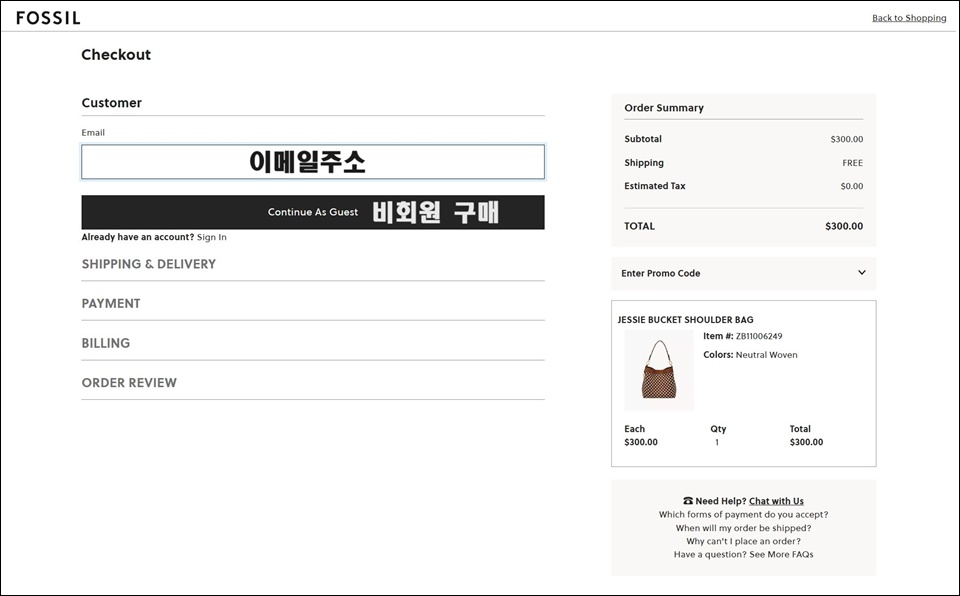Select the Qty value 1
Image resolution: width=960 pixels, height=596 pixels.
click(x=717, y=442)
